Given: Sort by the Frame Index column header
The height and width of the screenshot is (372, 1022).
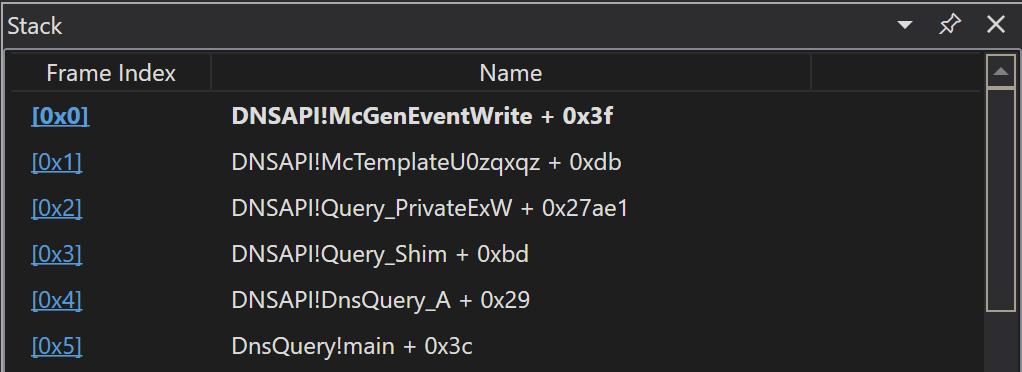Looking at the screenshot, I should (x=111, y=73).
